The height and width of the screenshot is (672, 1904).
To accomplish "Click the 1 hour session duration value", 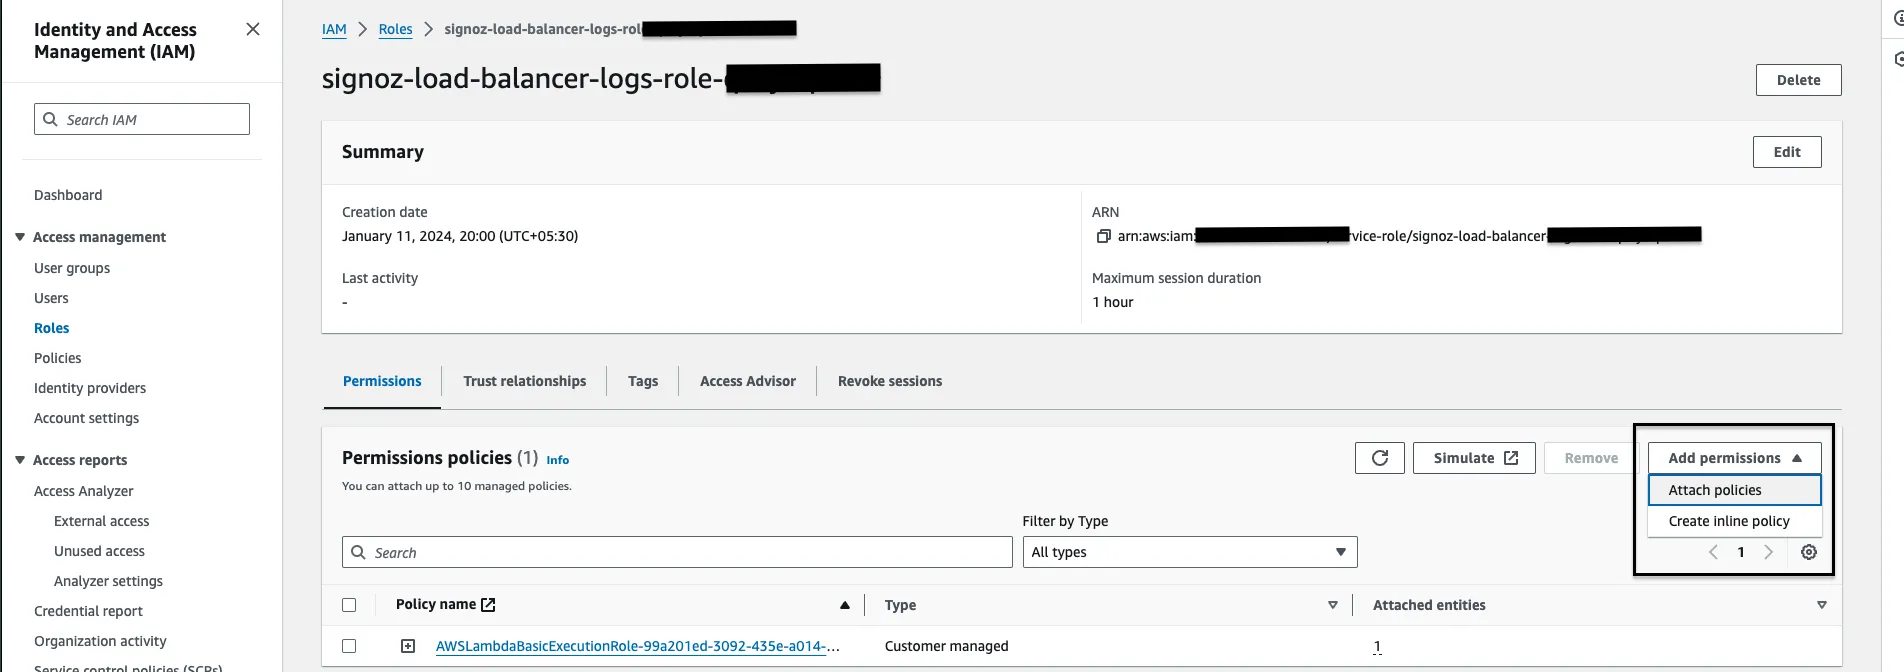I will [1113, 302].
